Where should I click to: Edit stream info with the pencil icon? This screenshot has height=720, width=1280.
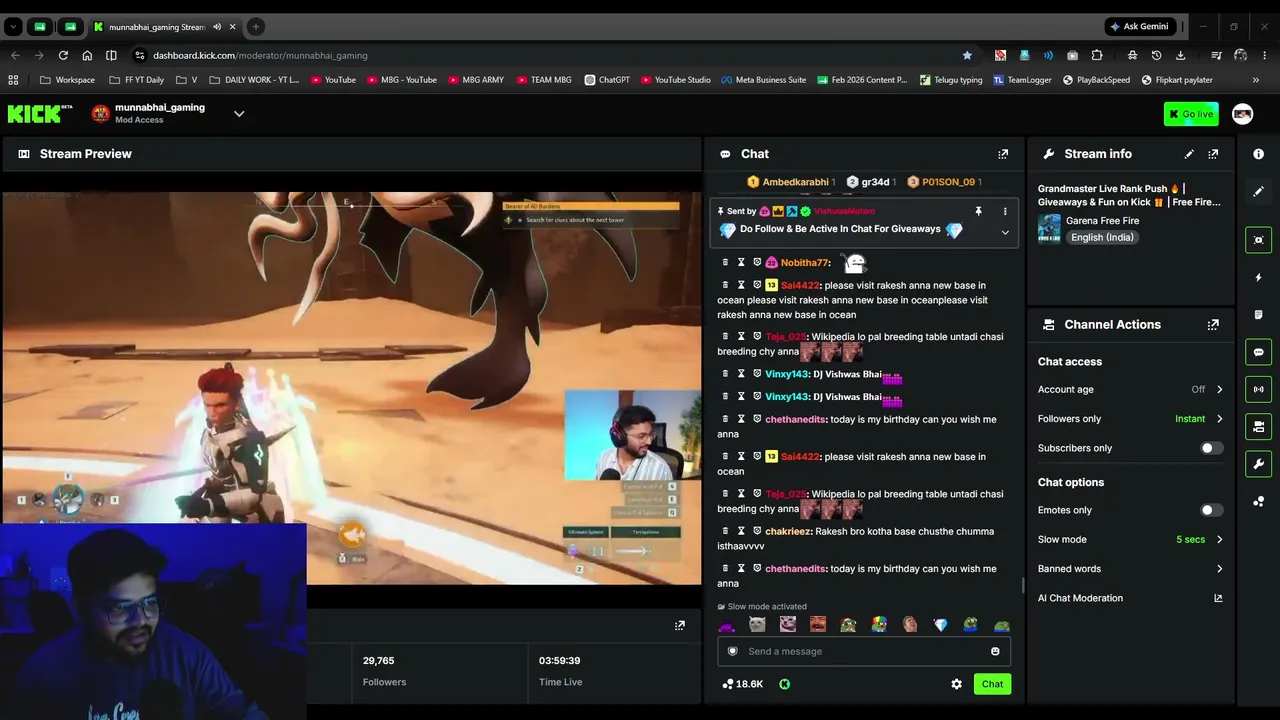[1189, 154]
